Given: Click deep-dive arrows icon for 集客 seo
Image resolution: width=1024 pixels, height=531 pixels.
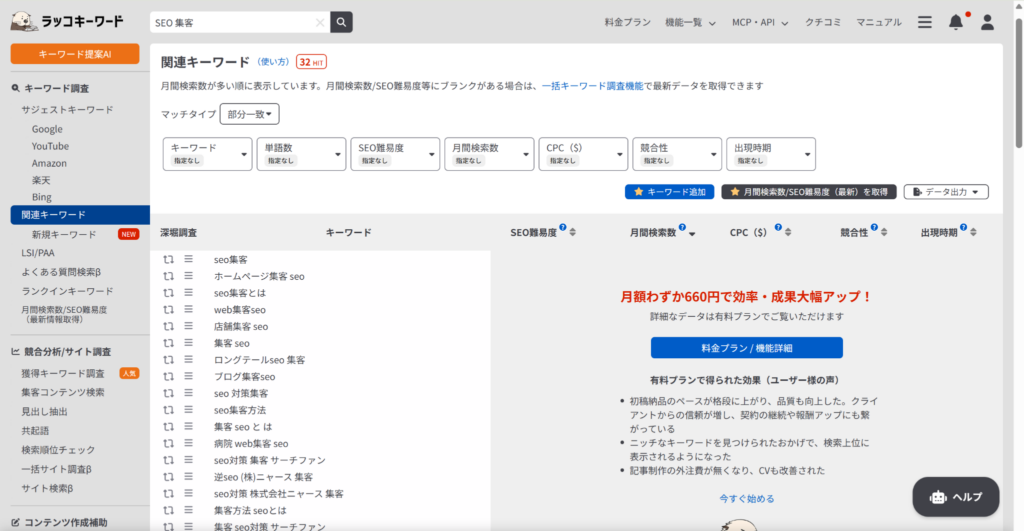Looking at the screenshot, I should (168, 343).
